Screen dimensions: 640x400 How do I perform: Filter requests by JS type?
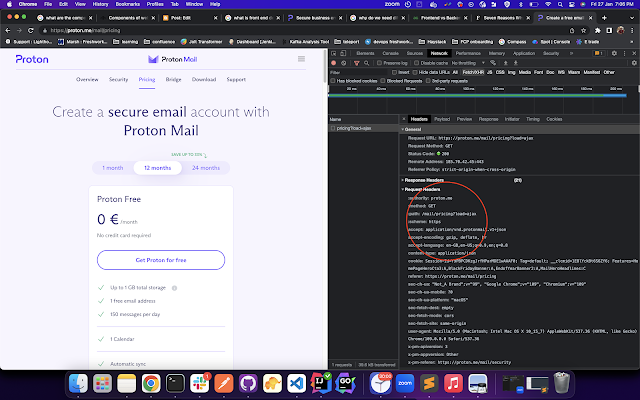(489, 72)
